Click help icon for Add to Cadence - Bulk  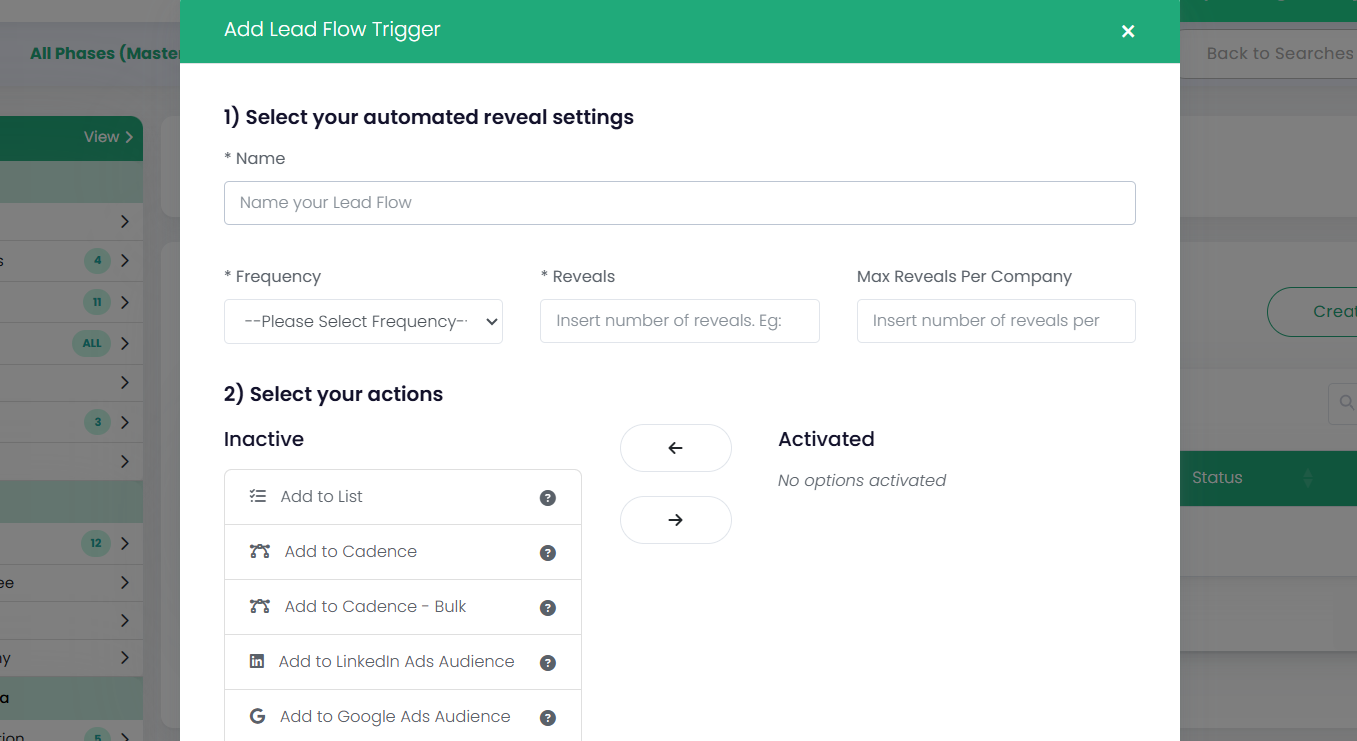(548, 608)
